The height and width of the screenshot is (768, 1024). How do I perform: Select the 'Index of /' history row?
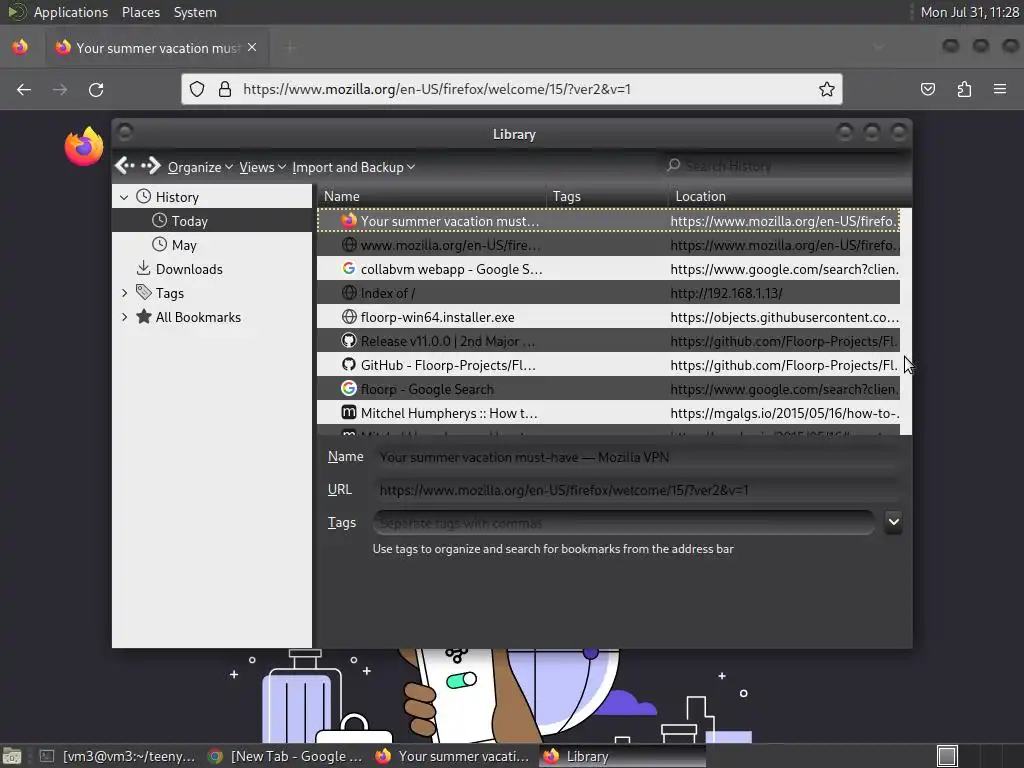pos(608,293)
